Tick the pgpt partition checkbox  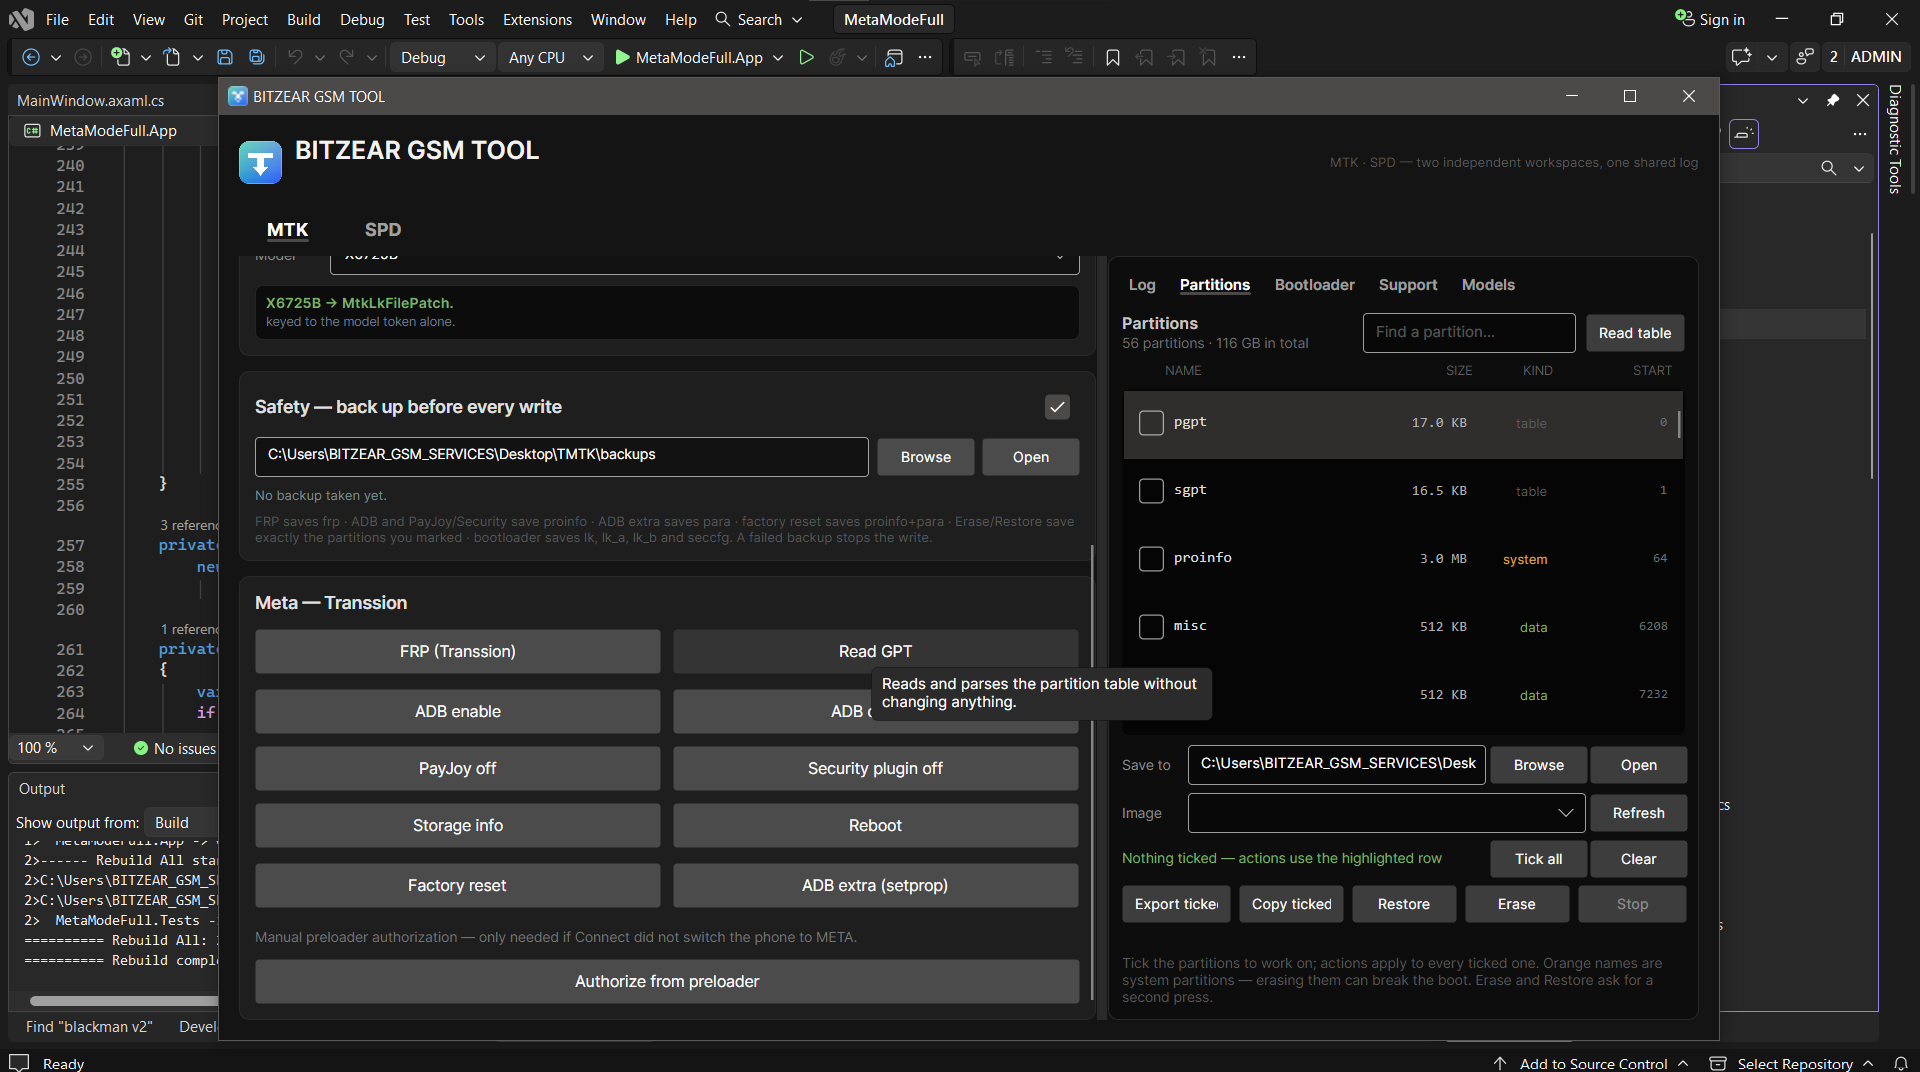click(x=1151, y=423)
